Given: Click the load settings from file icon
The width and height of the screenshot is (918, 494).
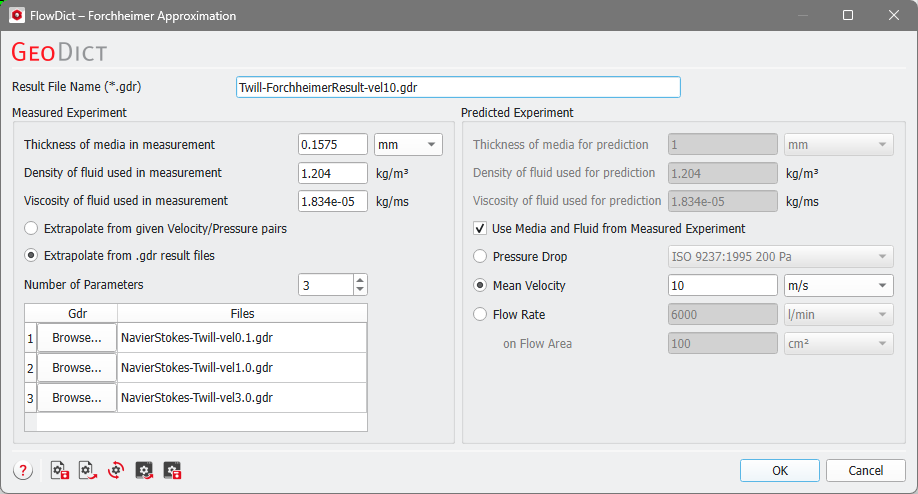Looking at the screenshot, I should click(88, 470).
